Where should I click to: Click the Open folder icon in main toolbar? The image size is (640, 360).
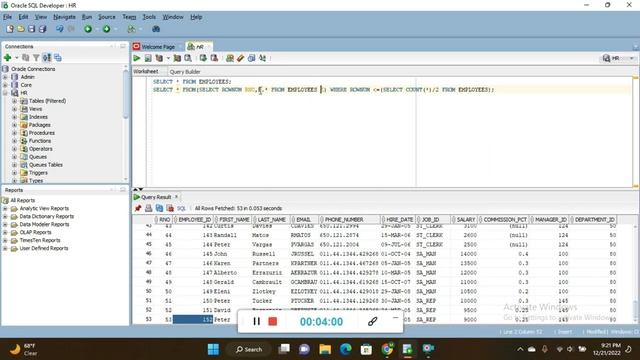pos(20,29)
